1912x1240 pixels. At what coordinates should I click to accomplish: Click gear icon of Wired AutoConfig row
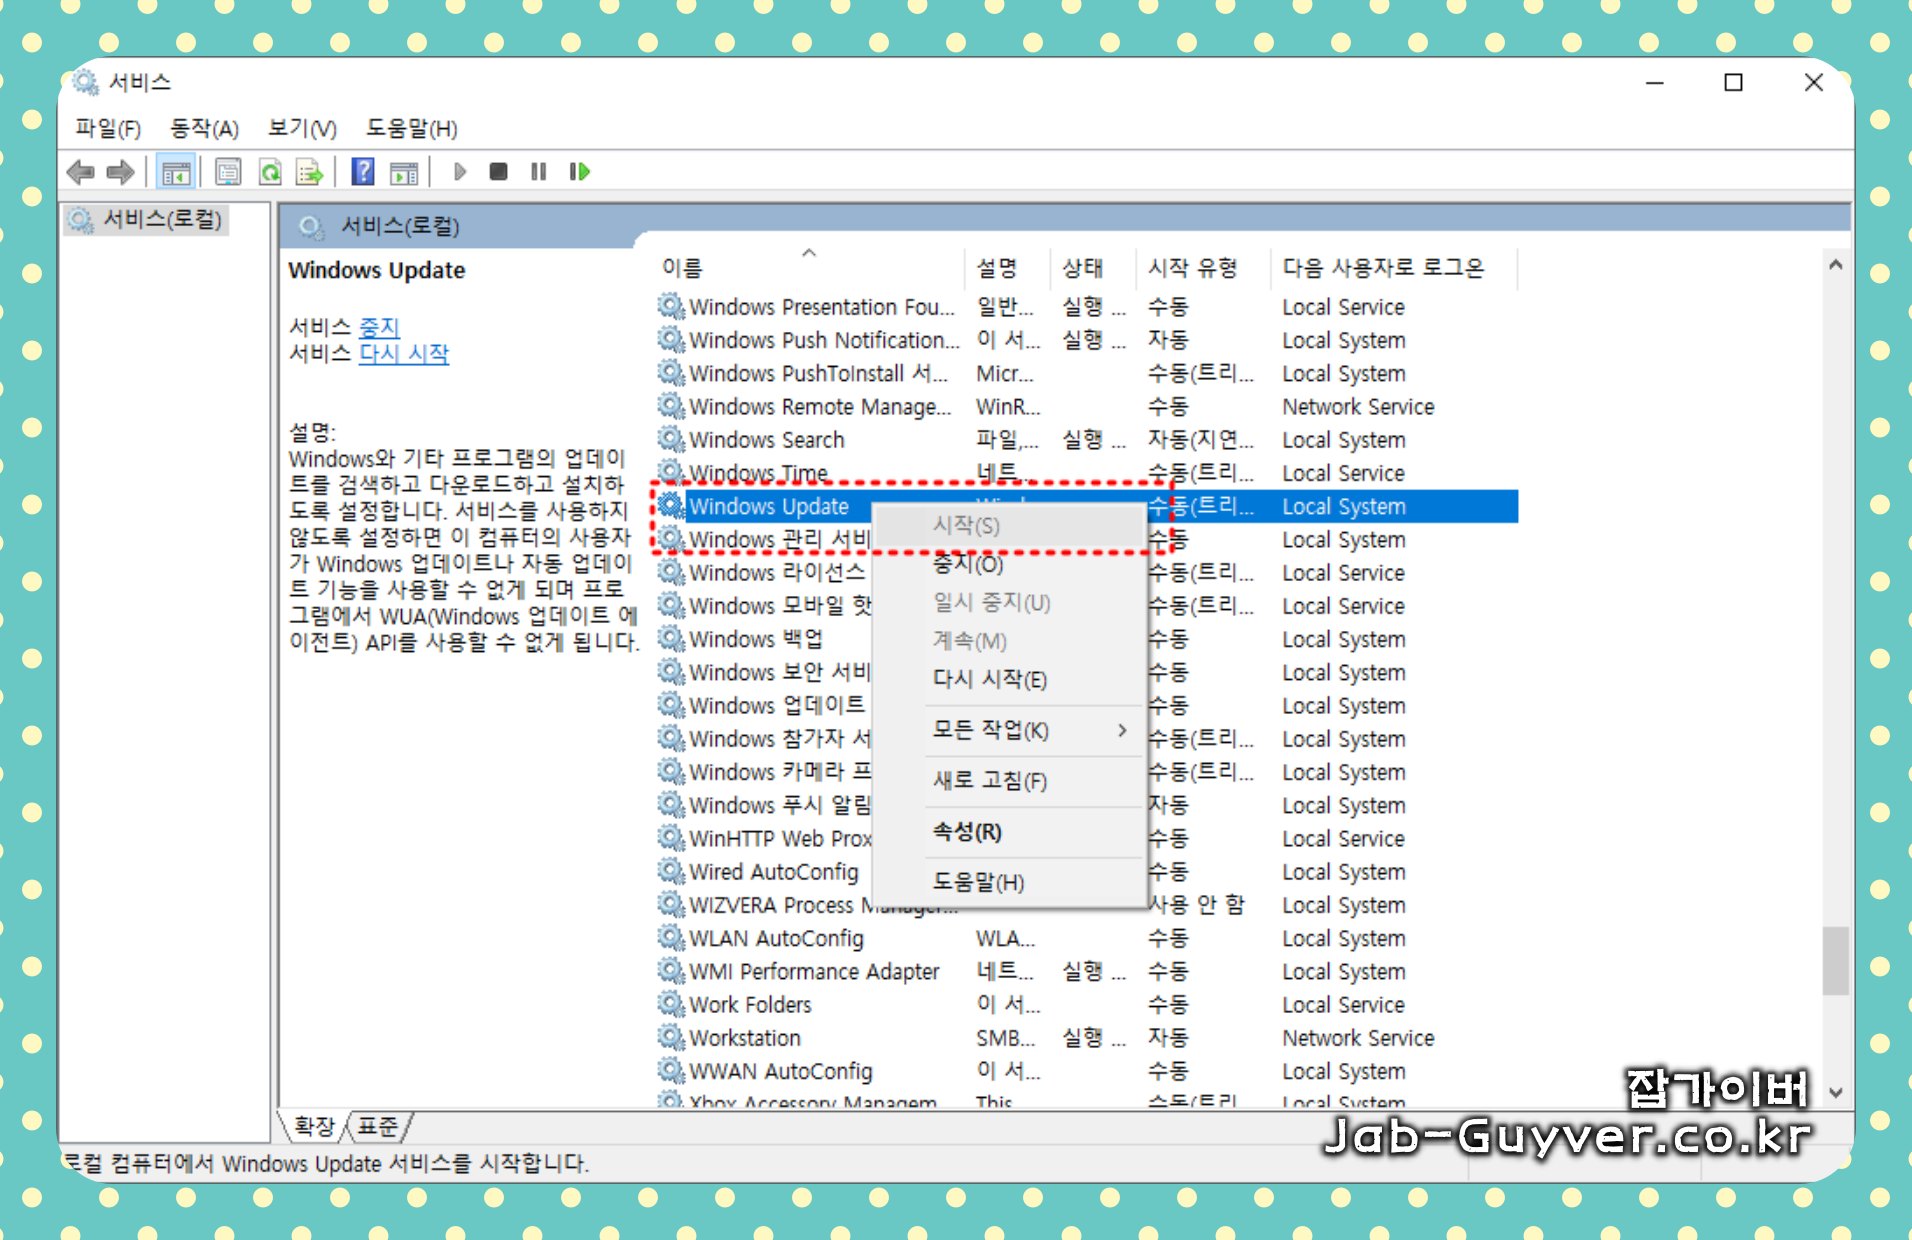(671, 871)
